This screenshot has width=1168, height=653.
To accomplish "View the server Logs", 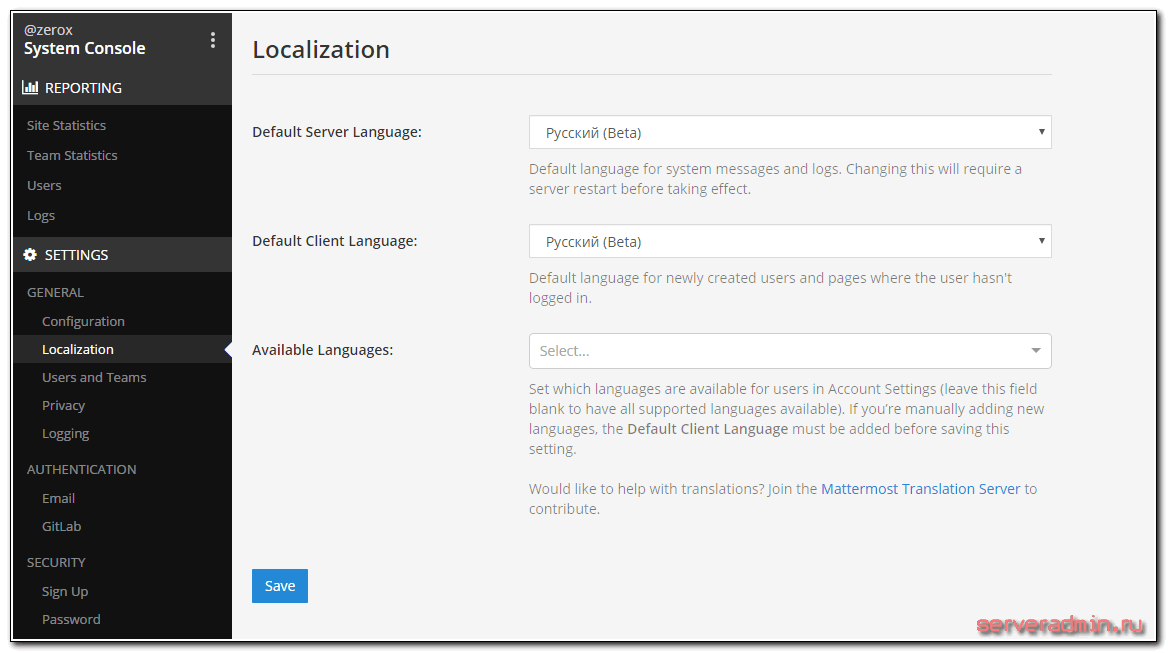I will pos(41,215).
